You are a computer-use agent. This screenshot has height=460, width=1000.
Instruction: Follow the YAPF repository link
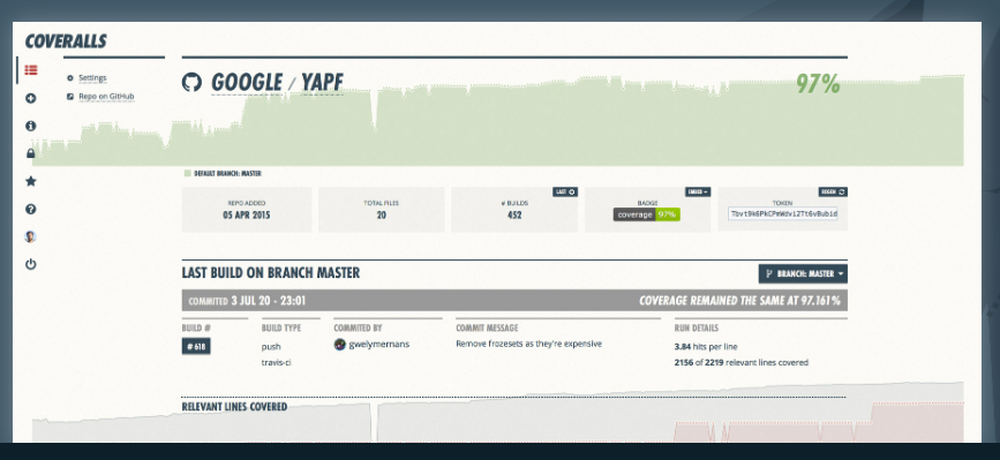(322, 82)
